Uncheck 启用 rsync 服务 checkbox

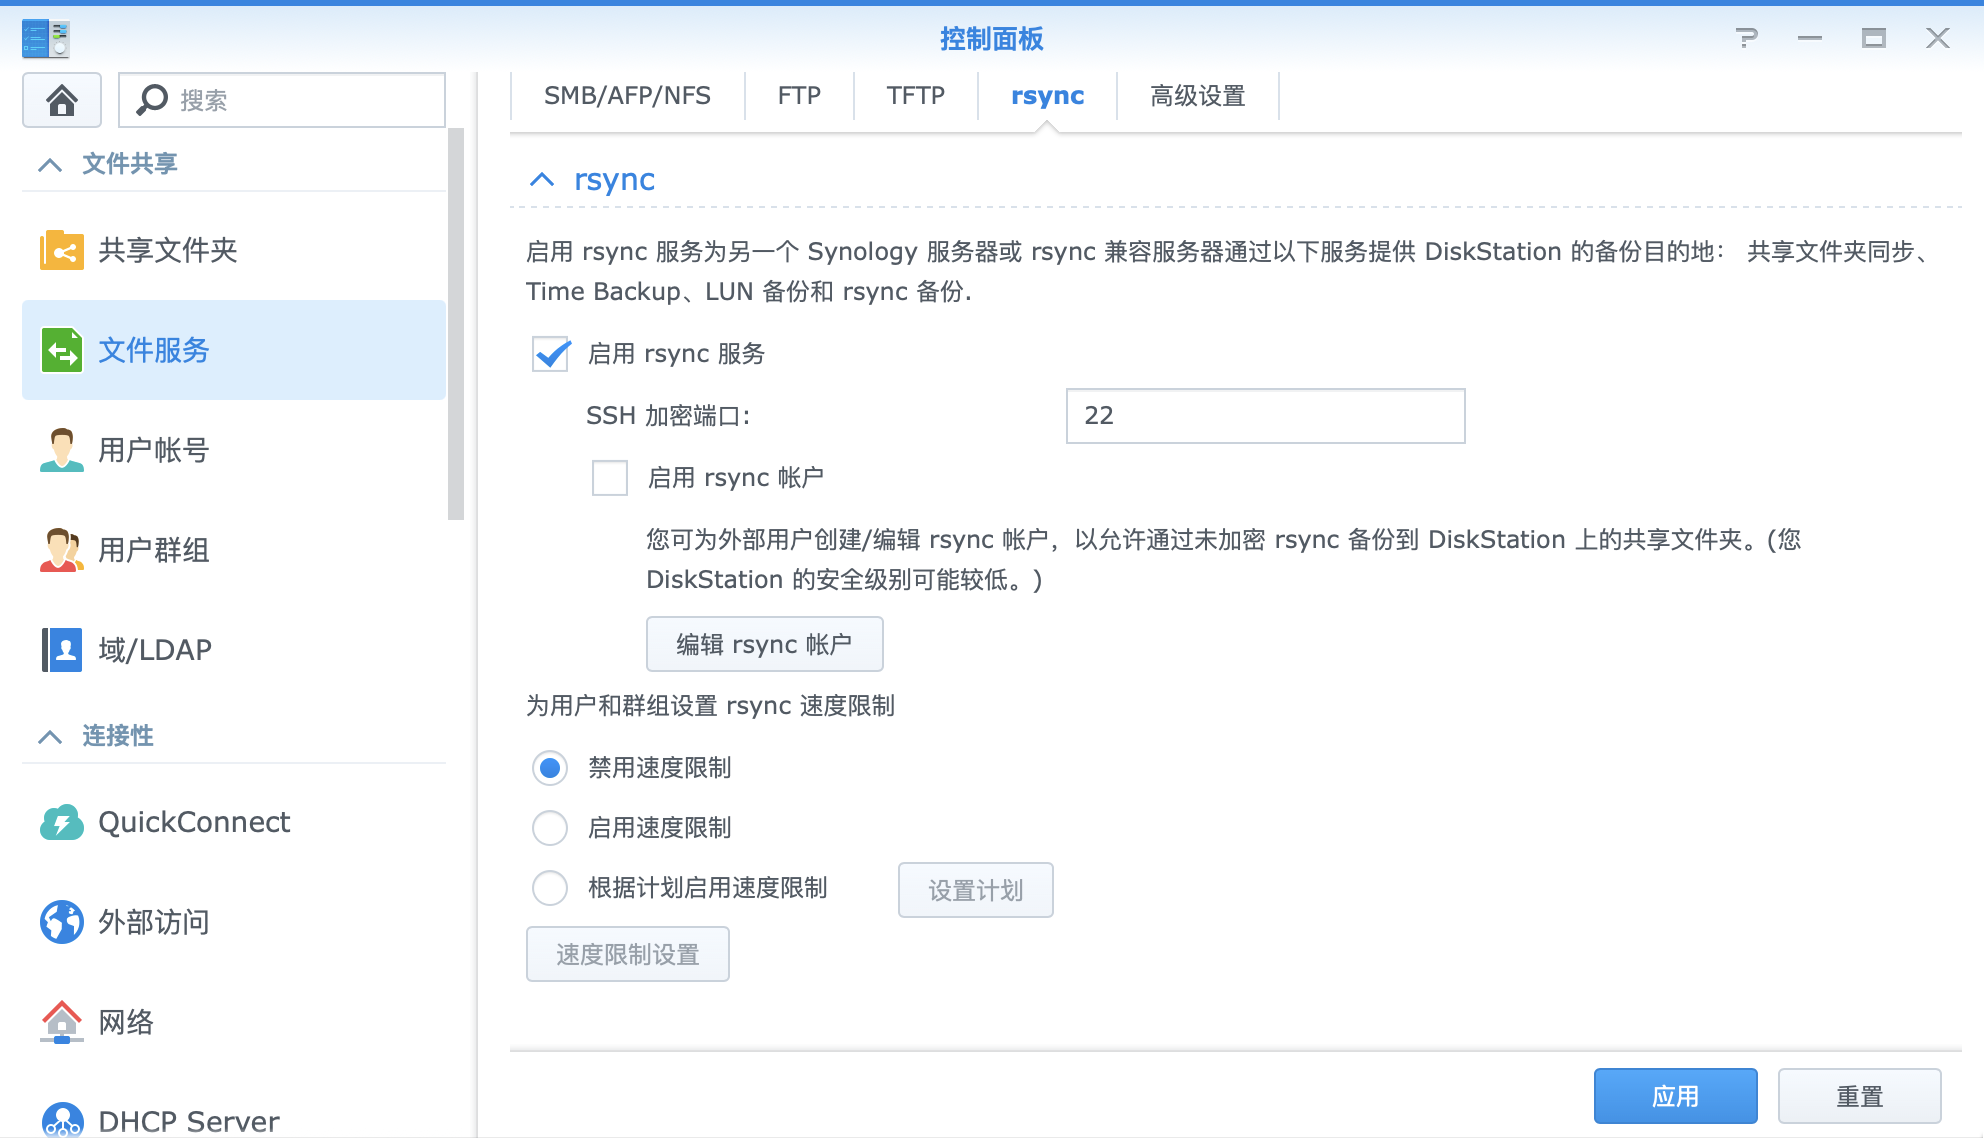point(551,354)
